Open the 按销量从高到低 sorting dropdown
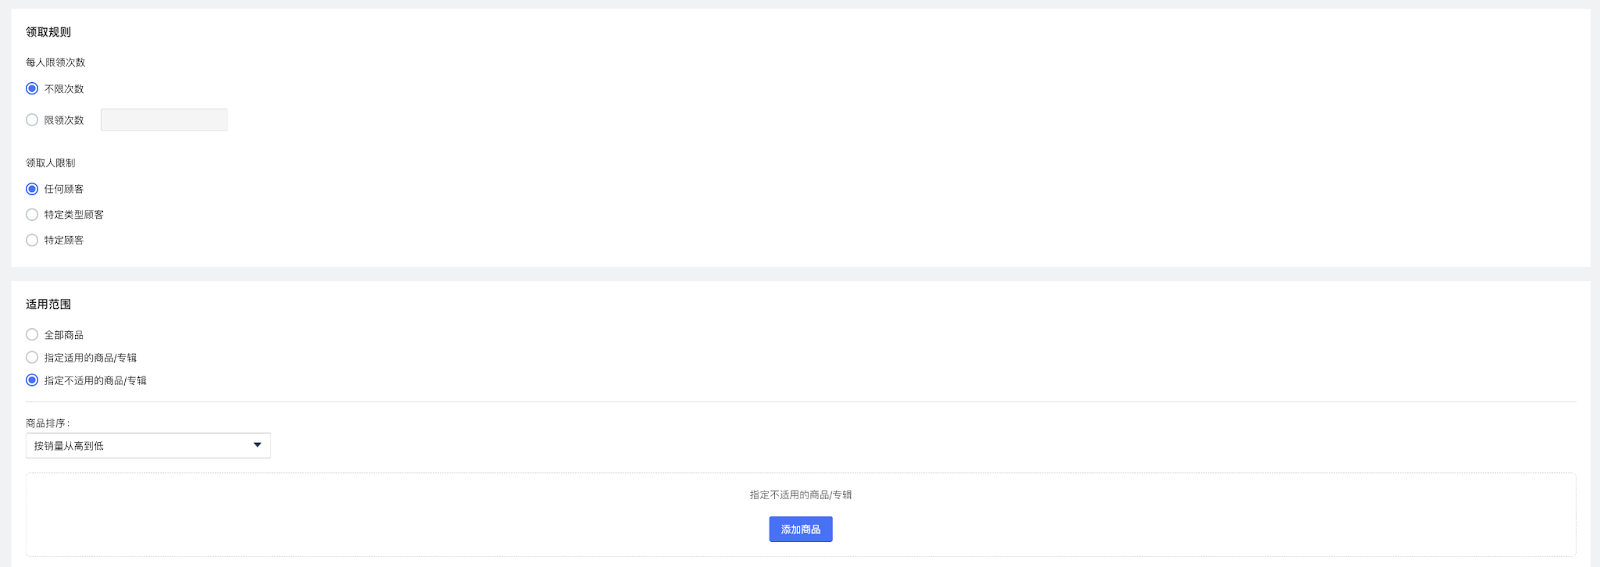1600x567 pixels. pos(148,446)
